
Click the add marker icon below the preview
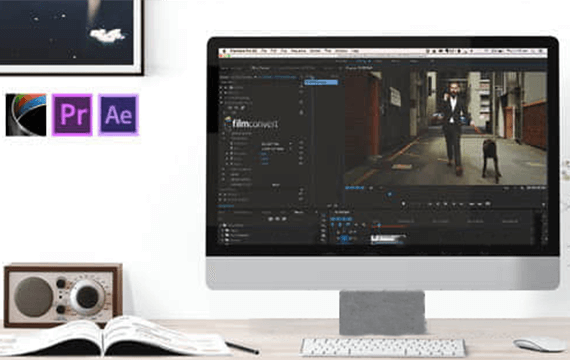pyautogui.click(x=404, y=204)
